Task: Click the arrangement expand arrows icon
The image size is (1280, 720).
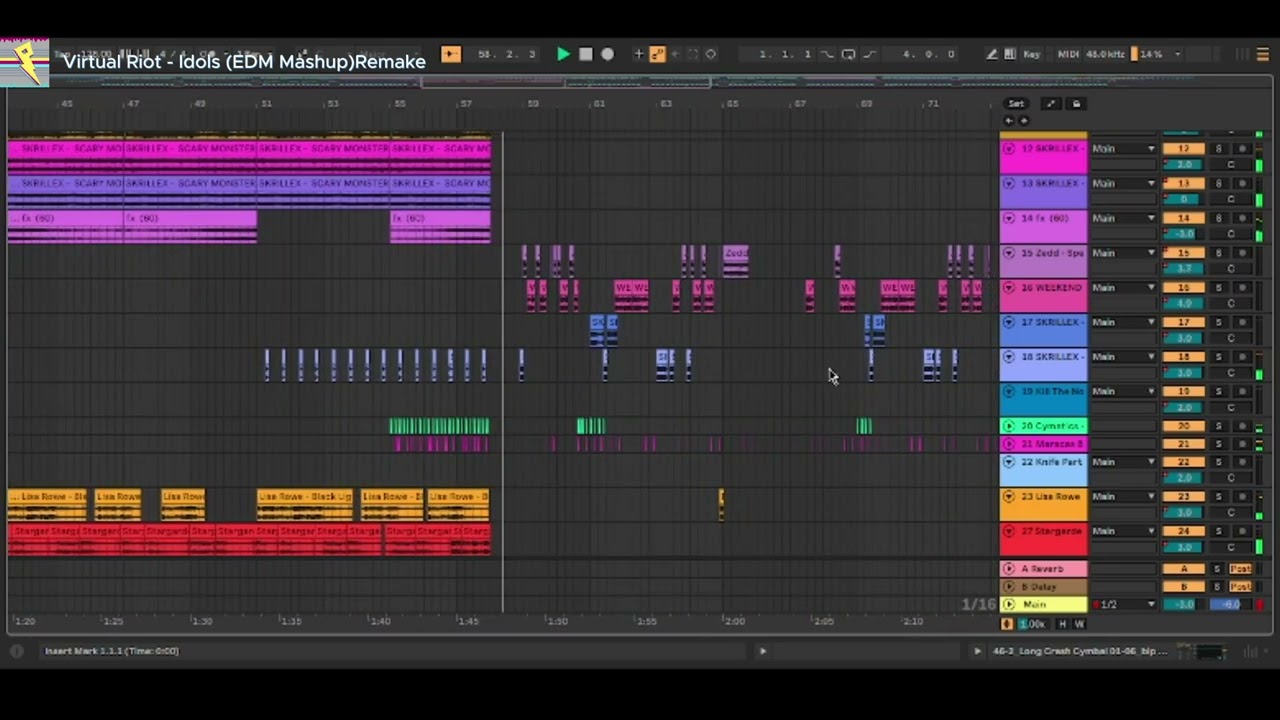Action: coord(1050,103)
